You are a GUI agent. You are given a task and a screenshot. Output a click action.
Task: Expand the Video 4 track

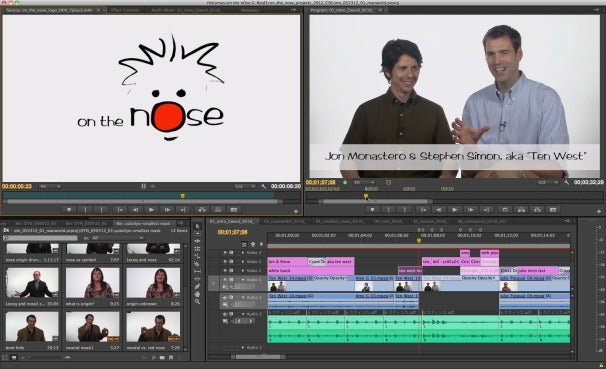pyautogui.click(x=243, y=252)
